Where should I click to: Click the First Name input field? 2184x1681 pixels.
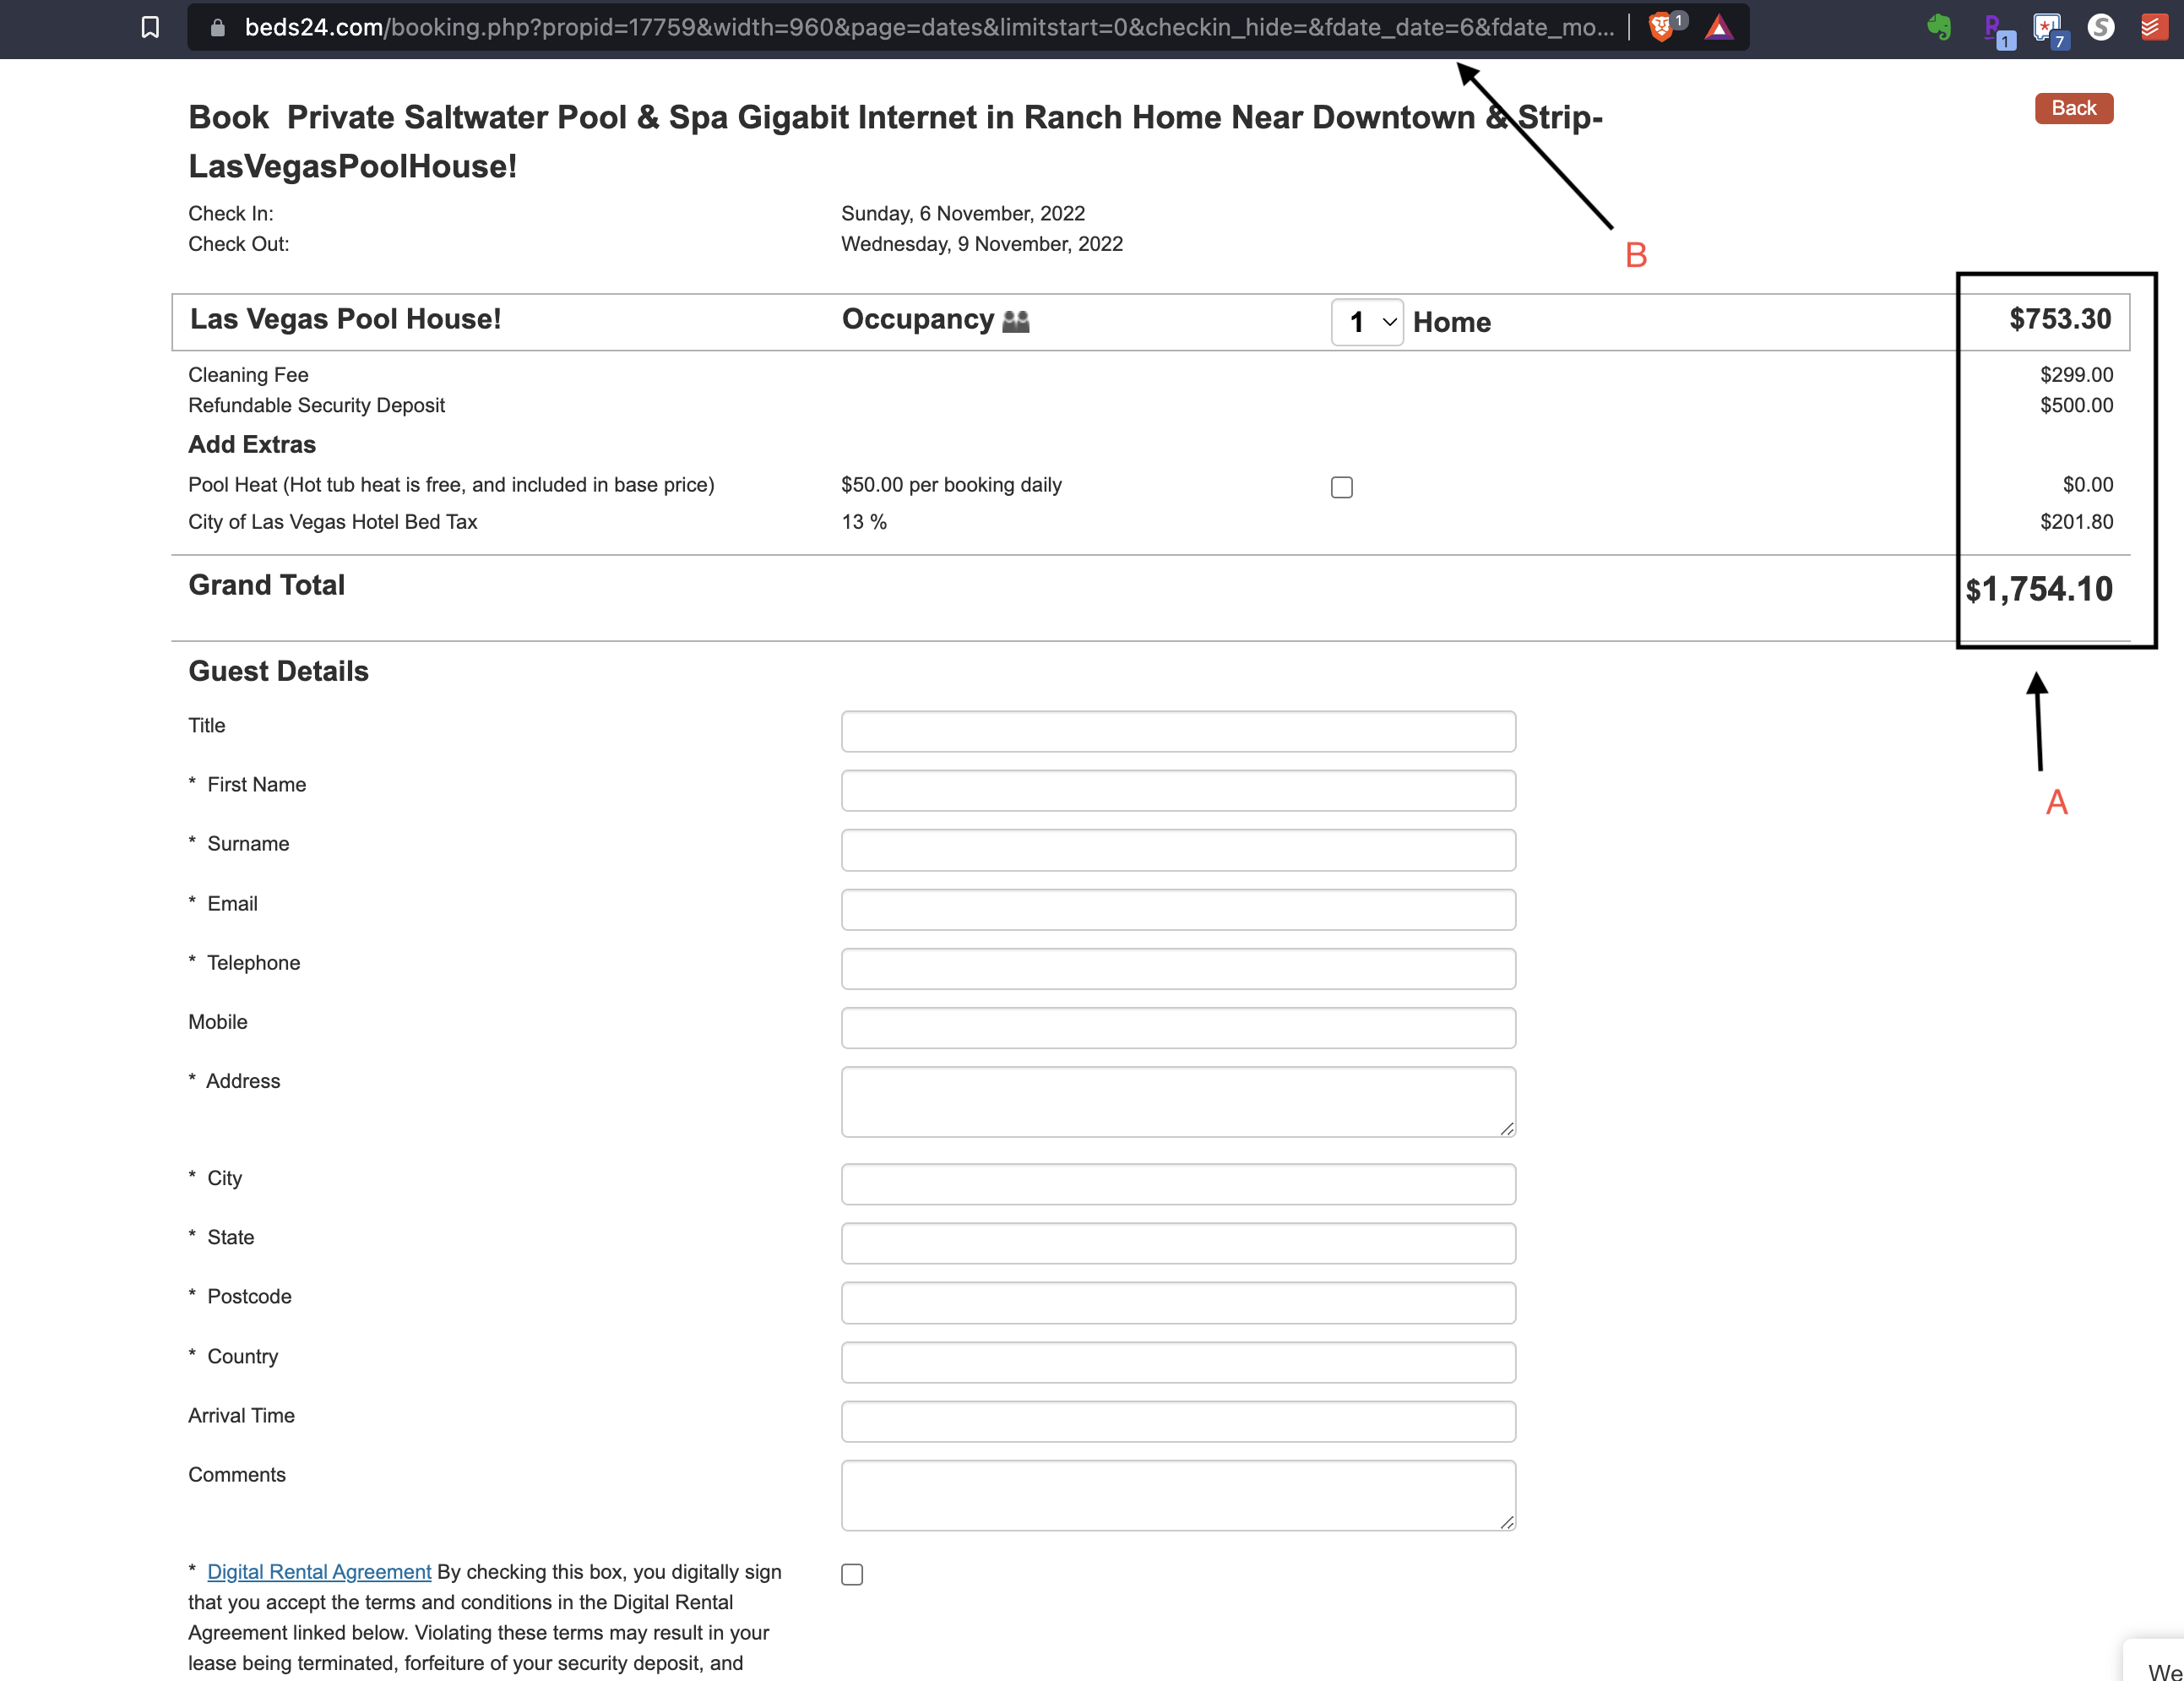click(x=1177, y=790)
